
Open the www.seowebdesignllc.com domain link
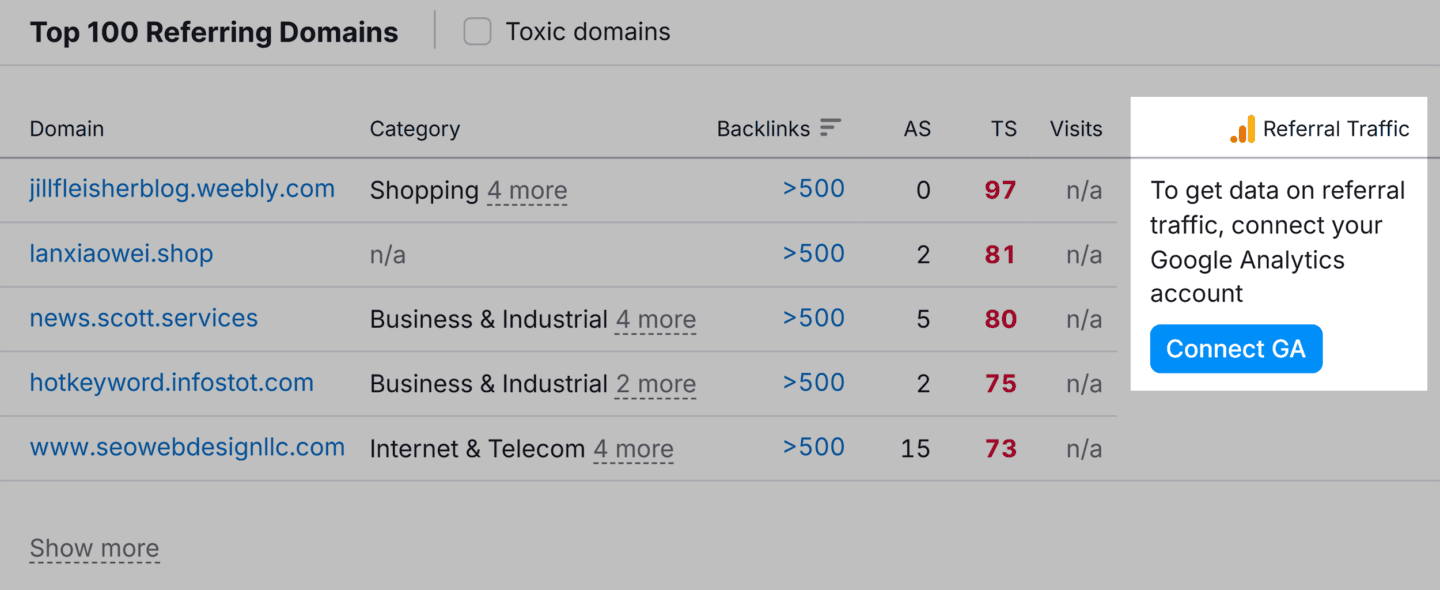[187, 447]
